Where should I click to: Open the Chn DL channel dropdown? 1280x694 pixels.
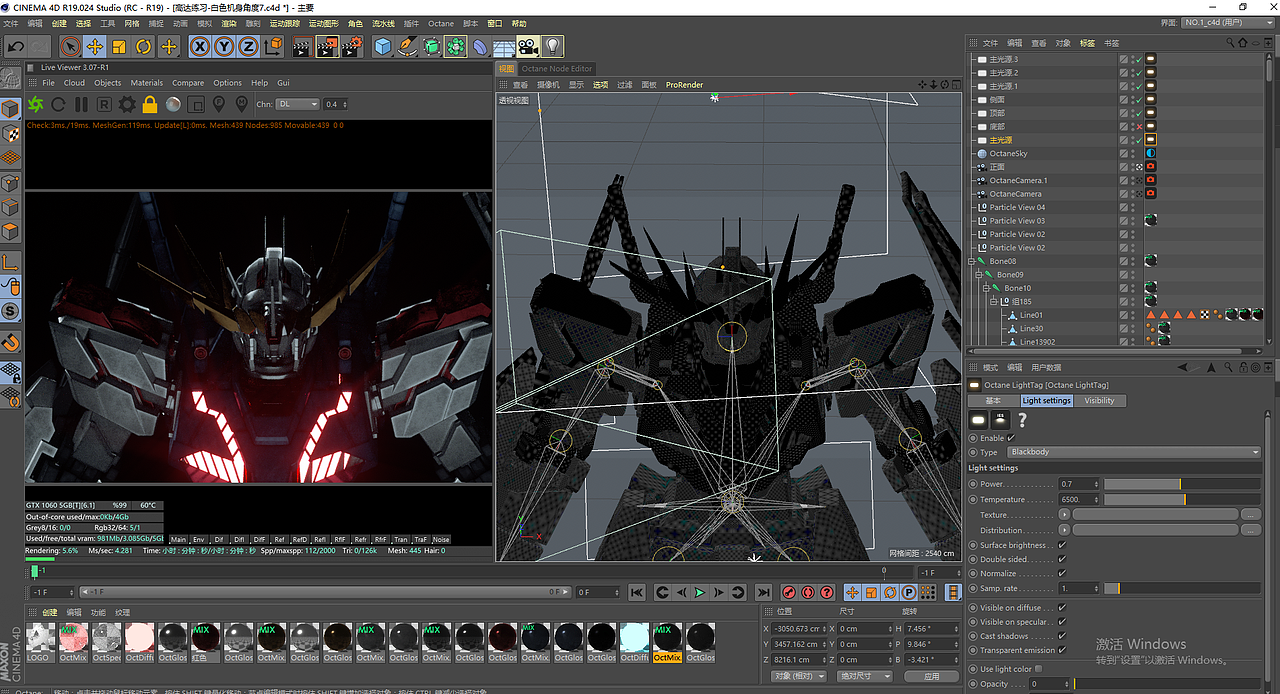[x=298, y=104]
